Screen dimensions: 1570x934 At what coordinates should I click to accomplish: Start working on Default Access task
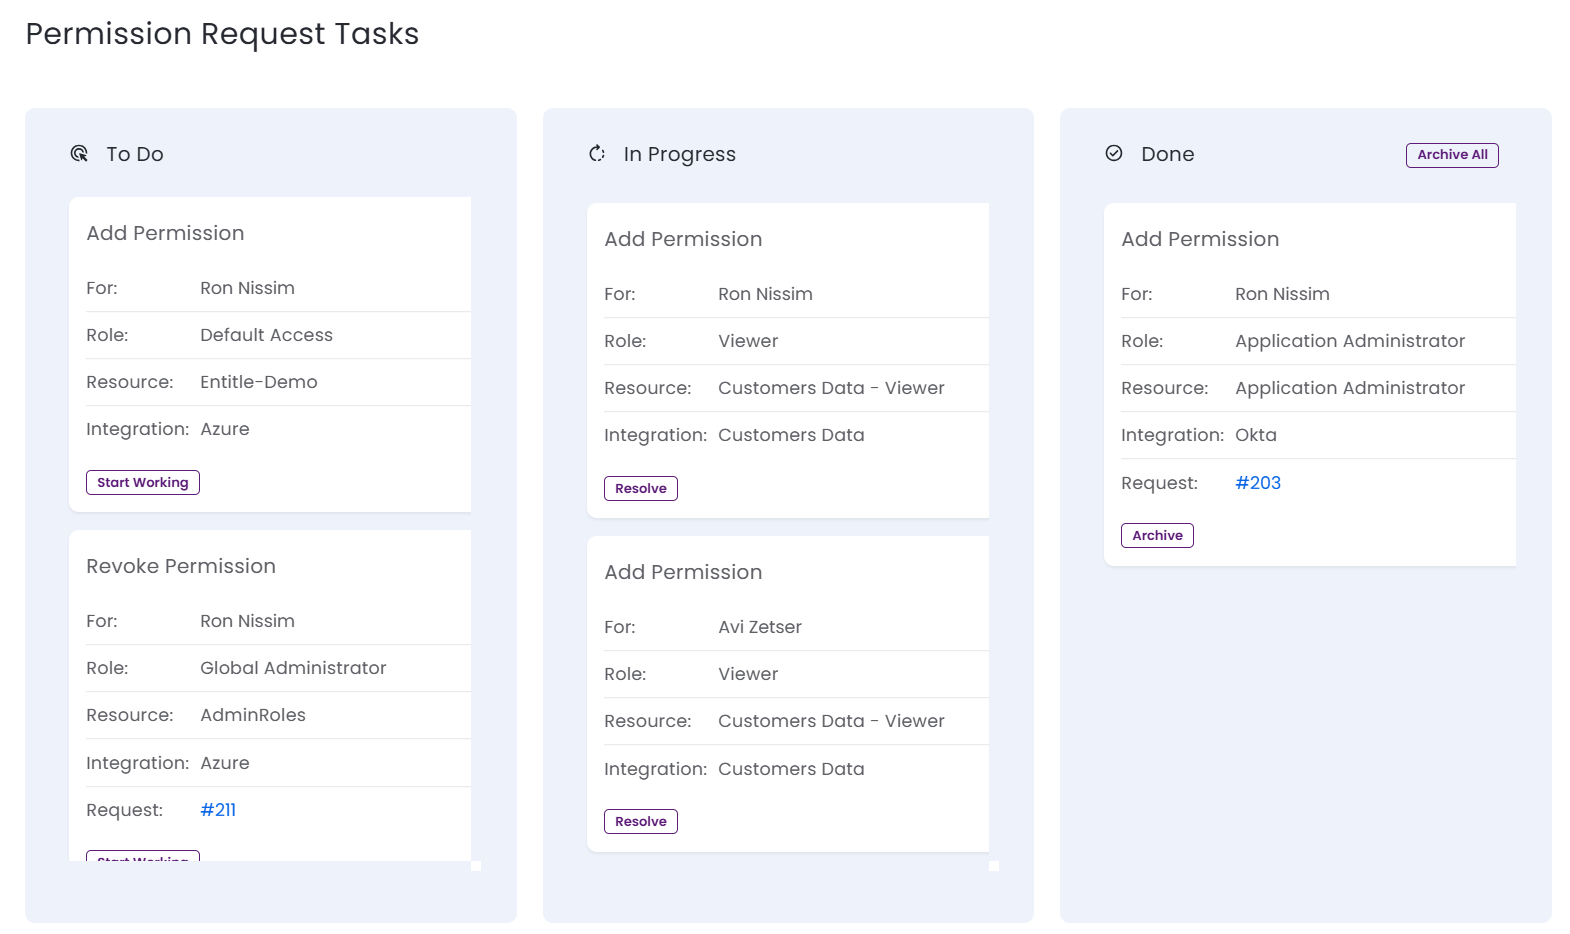[143, 482]
